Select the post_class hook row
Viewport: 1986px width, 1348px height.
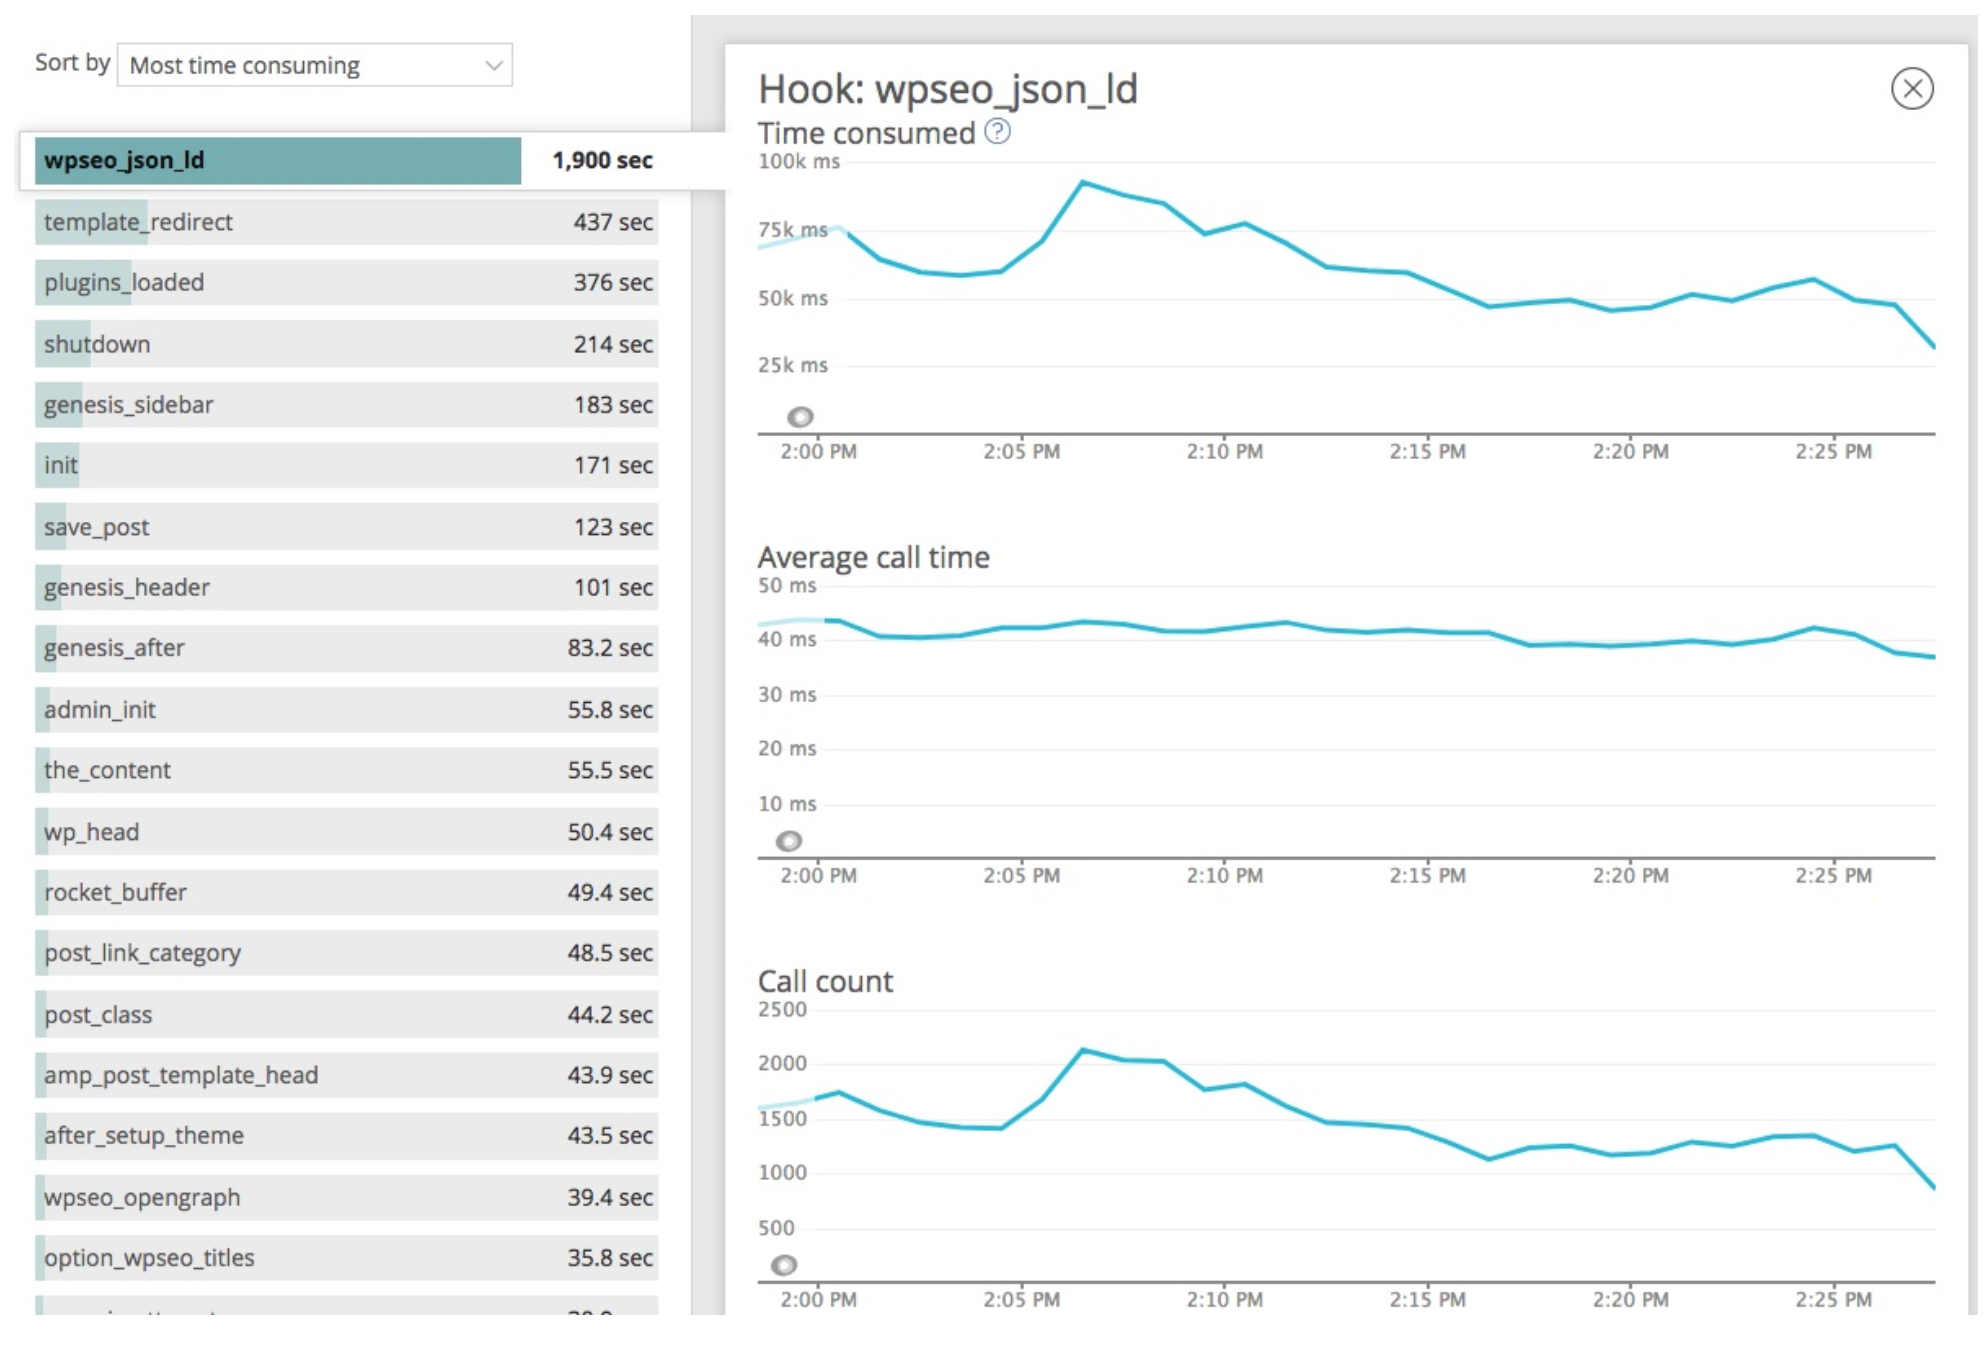tap(346, 1015)
